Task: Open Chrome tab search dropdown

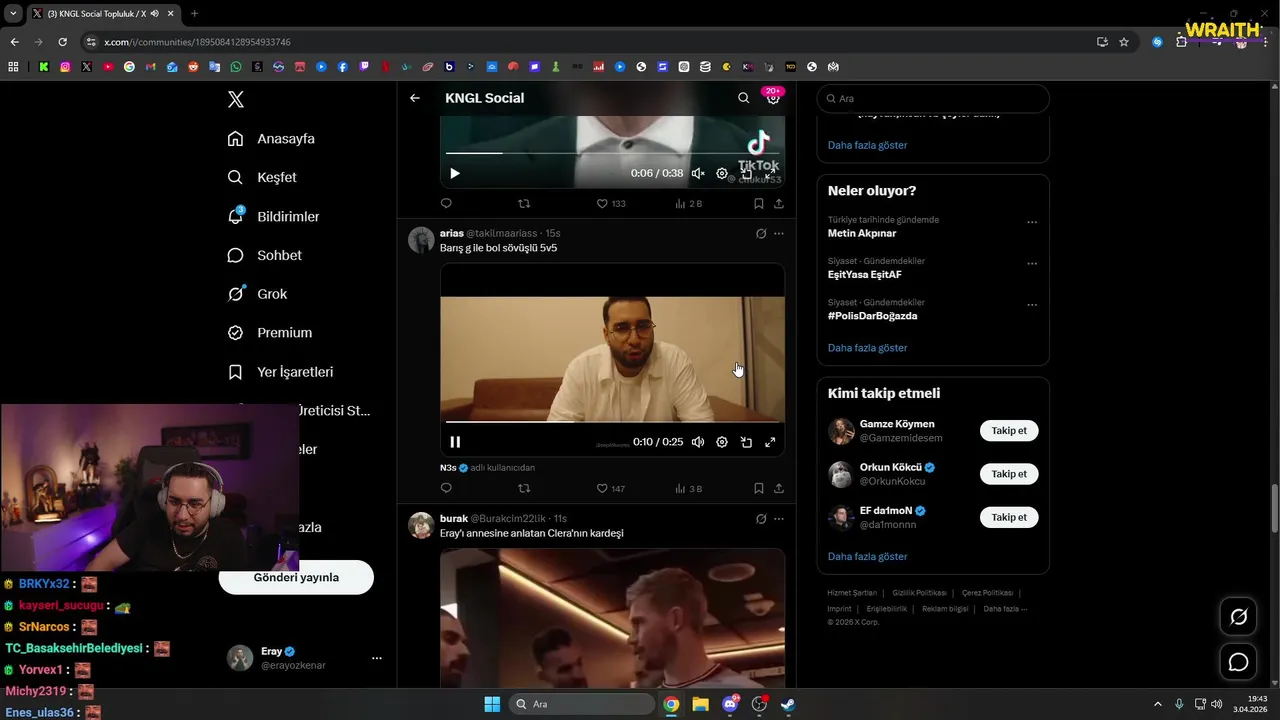Action: coord(13,13)
